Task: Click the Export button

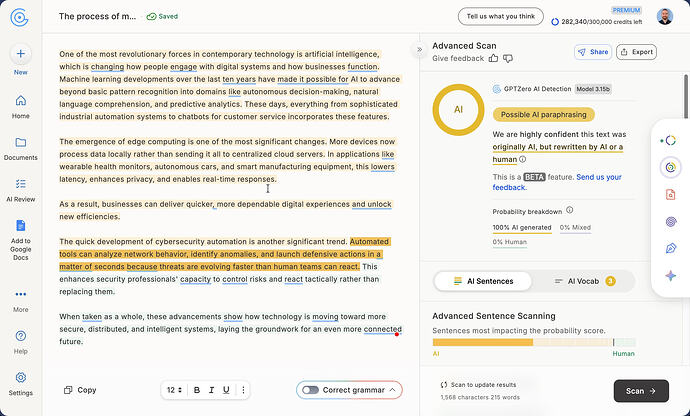Action: [x=636, y=52]
